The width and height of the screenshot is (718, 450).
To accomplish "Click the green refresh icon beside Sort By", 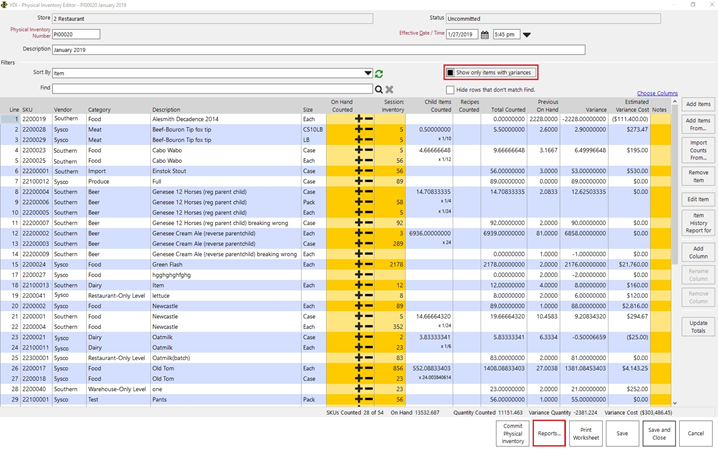I will click(380, 73).
